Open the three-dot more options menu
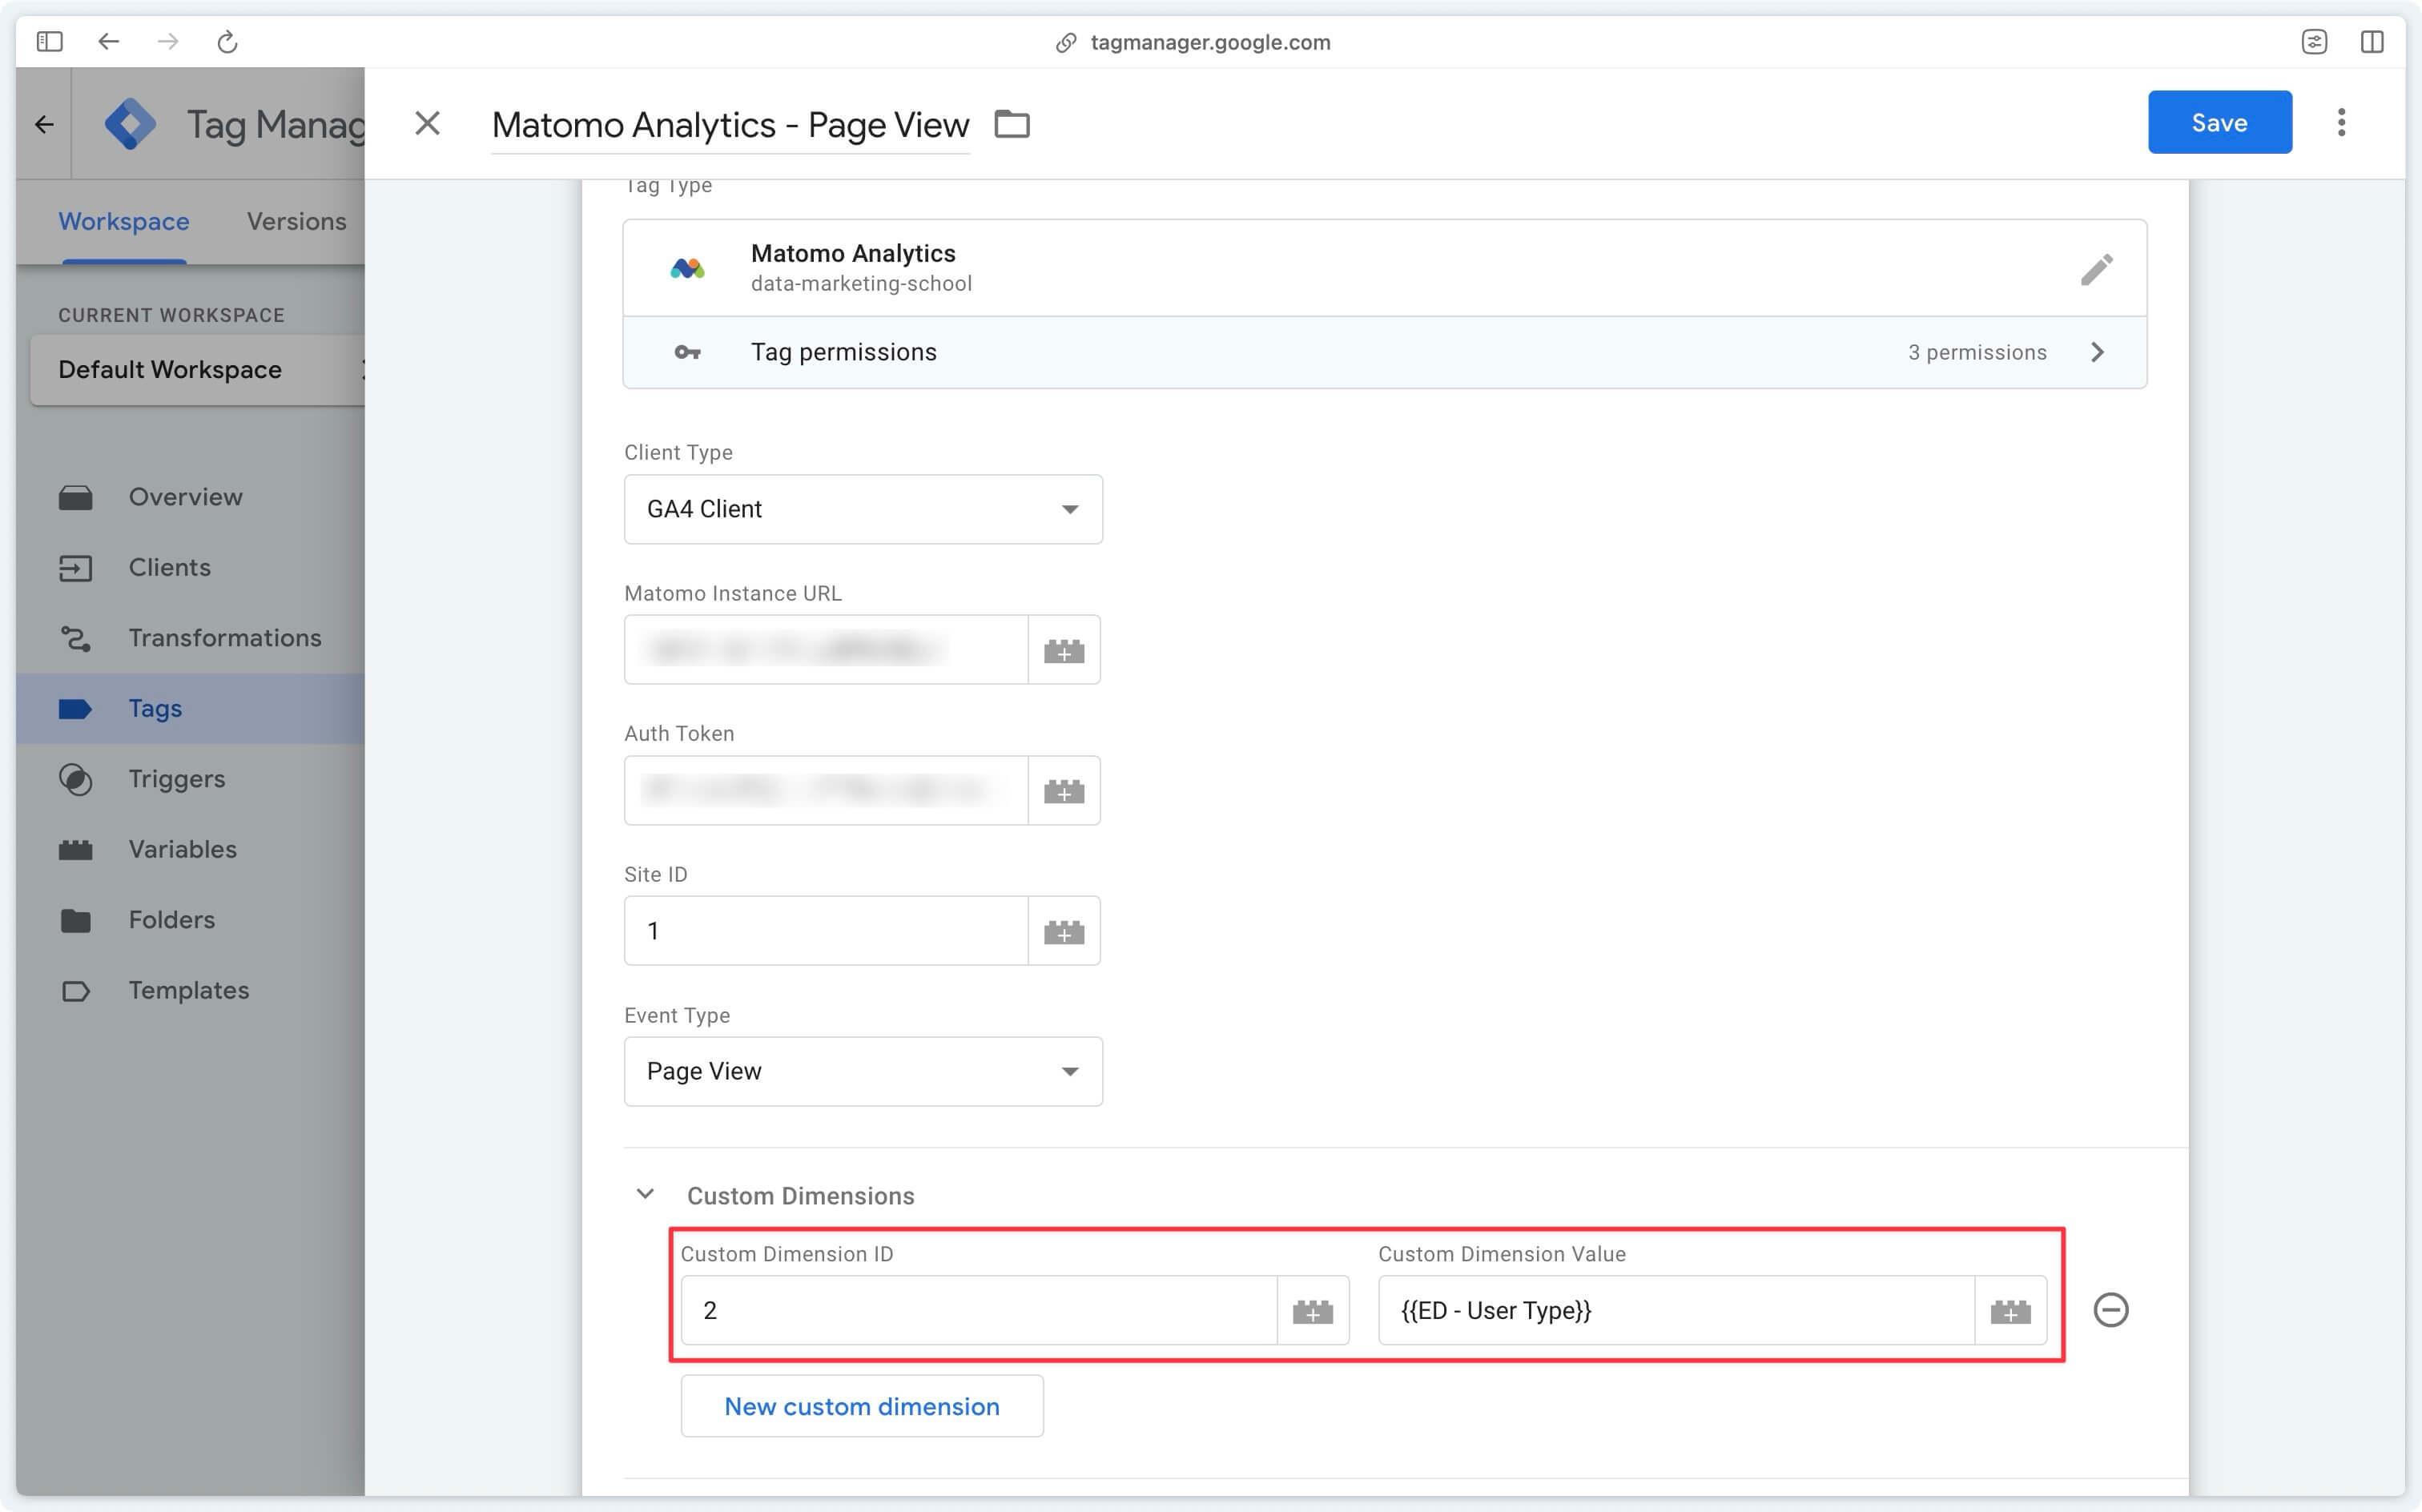The width and height of the screenshot is (2422, 1512). click(2341, 122)
